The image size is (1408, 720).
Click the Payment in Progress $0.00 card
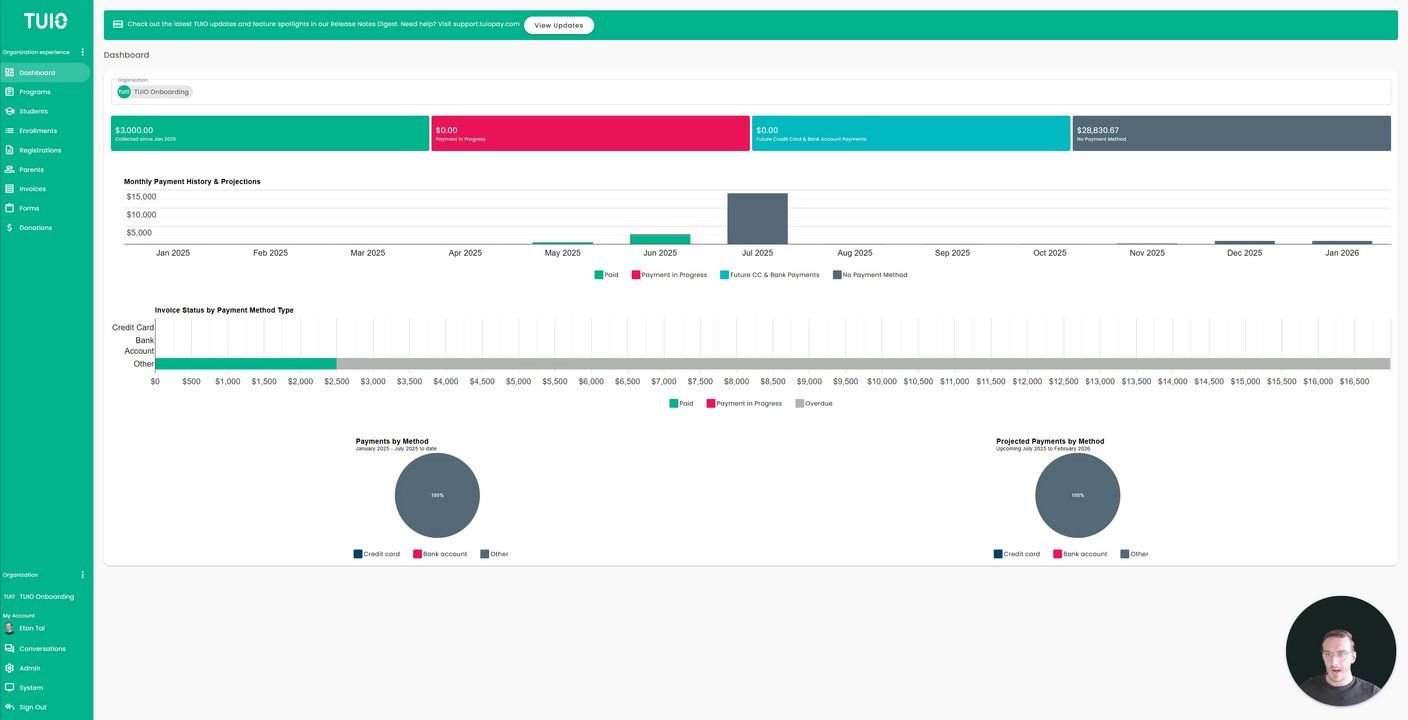[590, 133]
